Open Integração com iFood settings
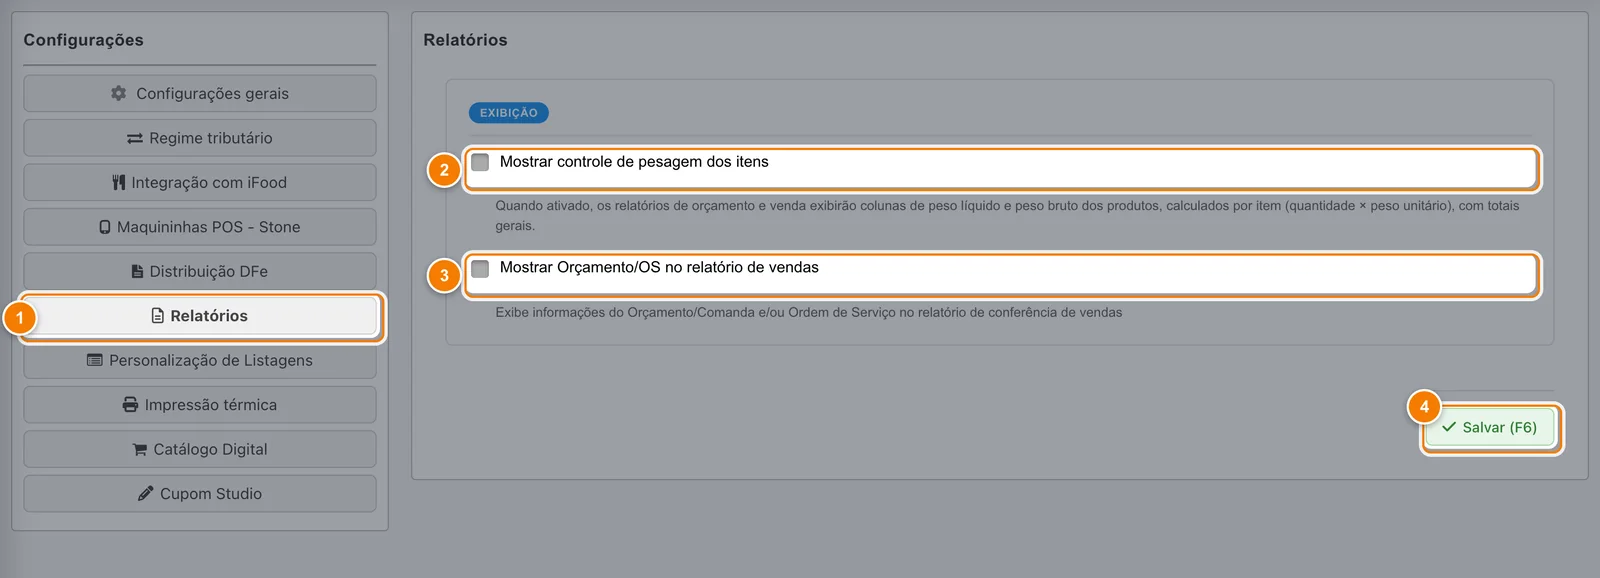Image resolution: width=1600 pixels, height=578 pixels. point(200,182)
